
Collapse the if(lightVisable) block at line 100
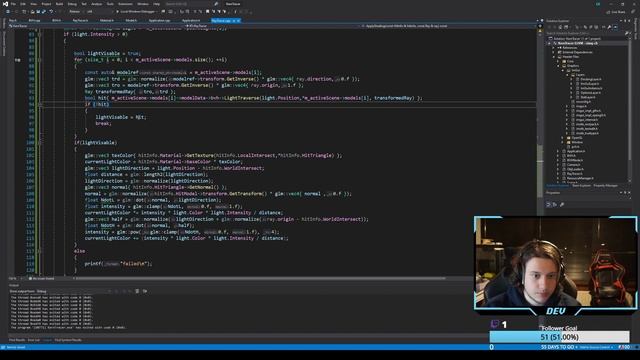click(40, 142)
